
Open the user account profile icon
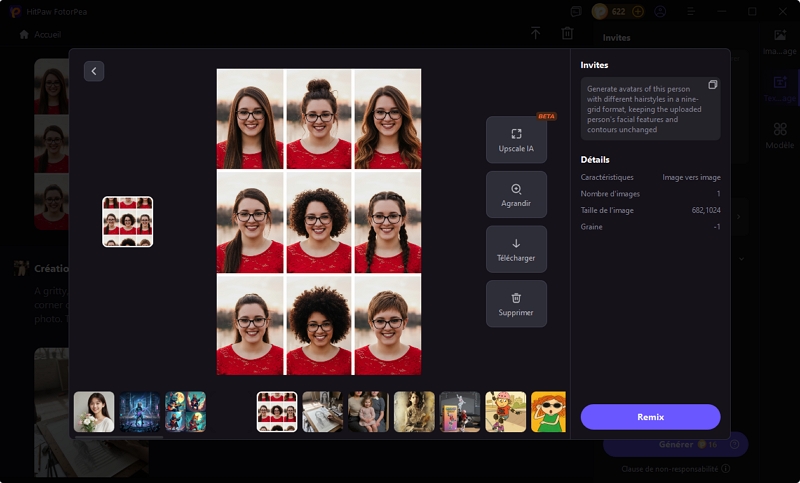click(x=660, y=11)
